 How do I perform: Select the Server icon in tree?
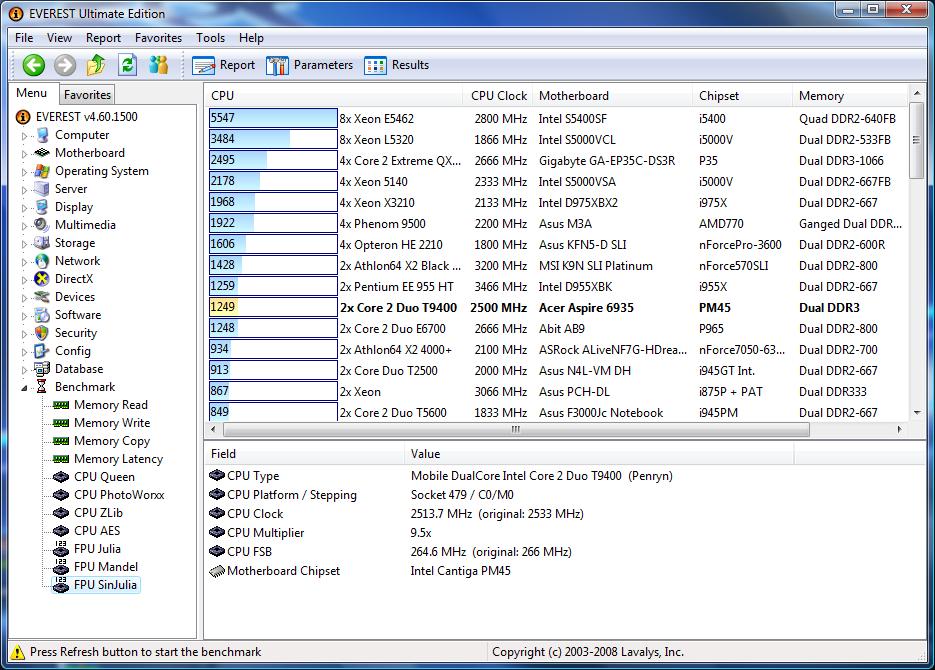(x=42, y=189)
